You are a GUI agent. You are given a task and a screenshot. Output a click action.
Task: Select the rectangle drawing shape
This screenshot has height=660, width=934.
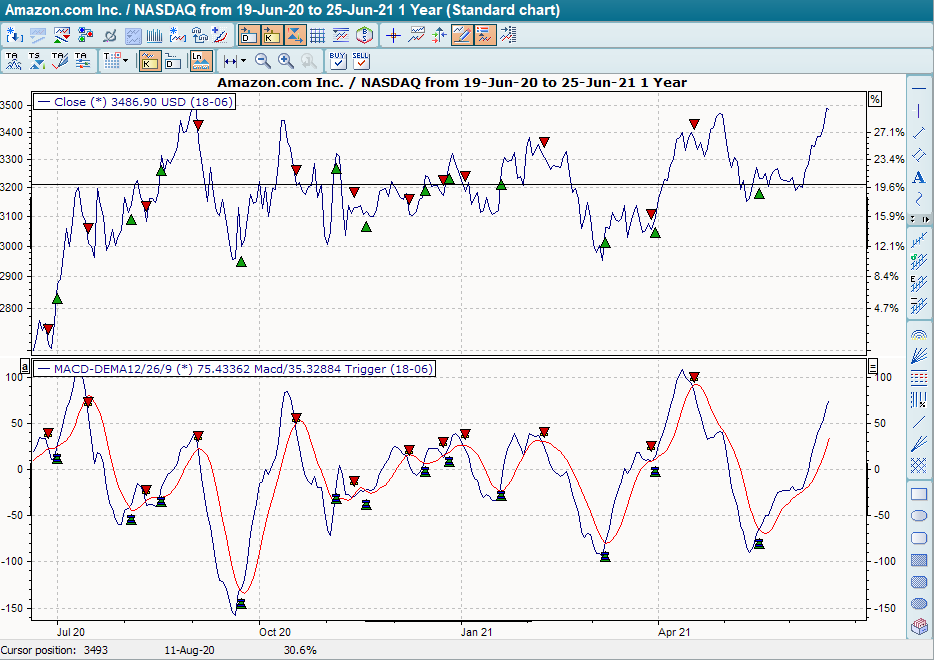(x=918, y=494)
